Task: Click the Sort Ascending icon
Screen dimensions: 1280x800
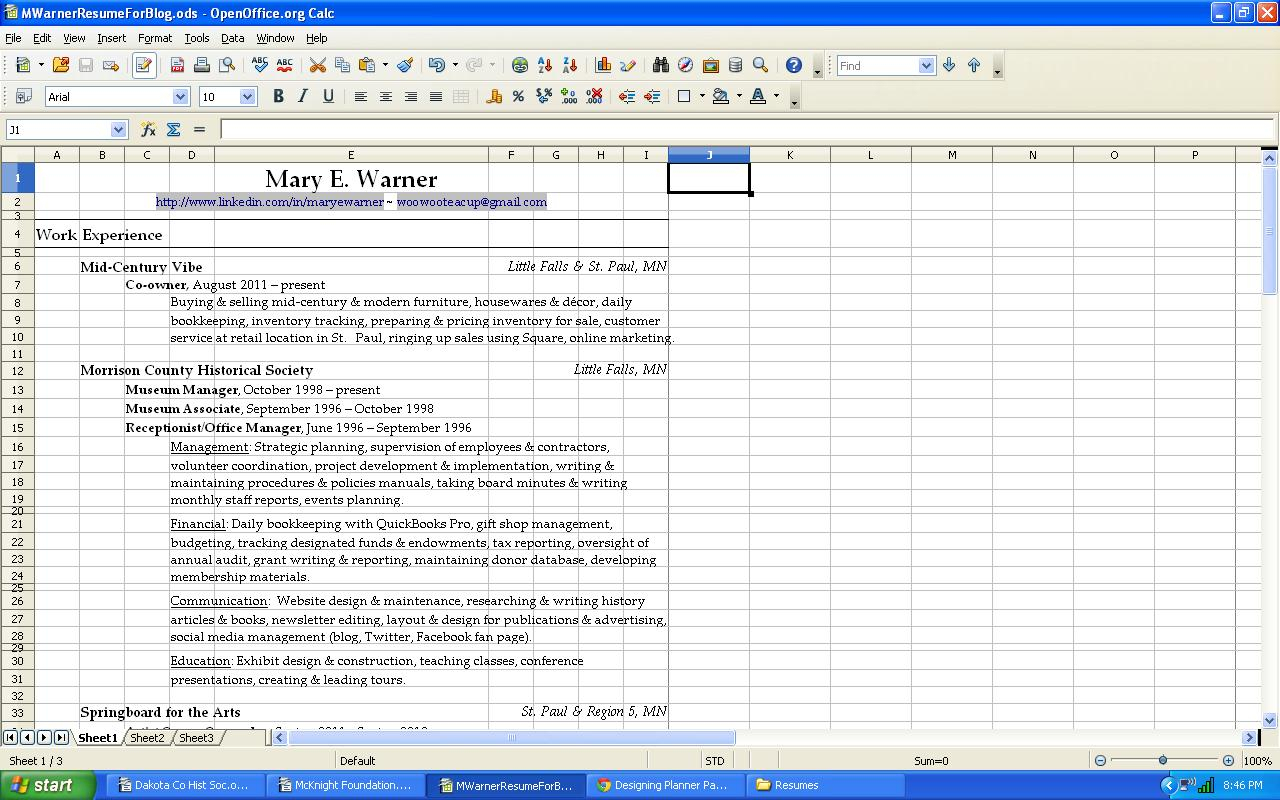Action: click(x=545, y=65)
